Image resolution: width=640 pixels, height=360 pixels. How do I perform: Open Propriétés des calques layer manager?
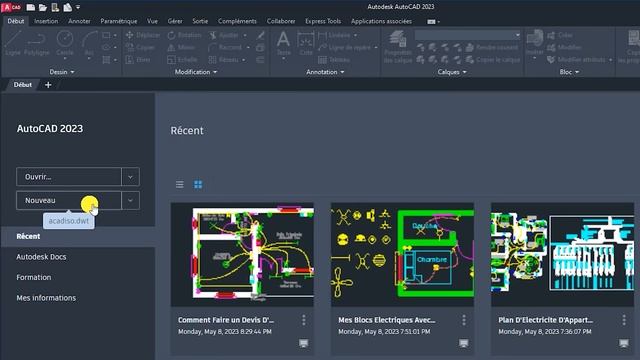coord(398,47)
